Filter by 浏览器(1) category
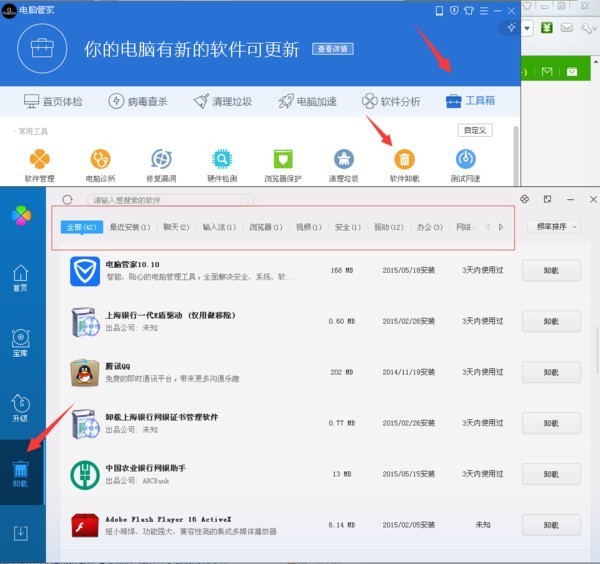 pyautogui.click(x=266, y=227)
